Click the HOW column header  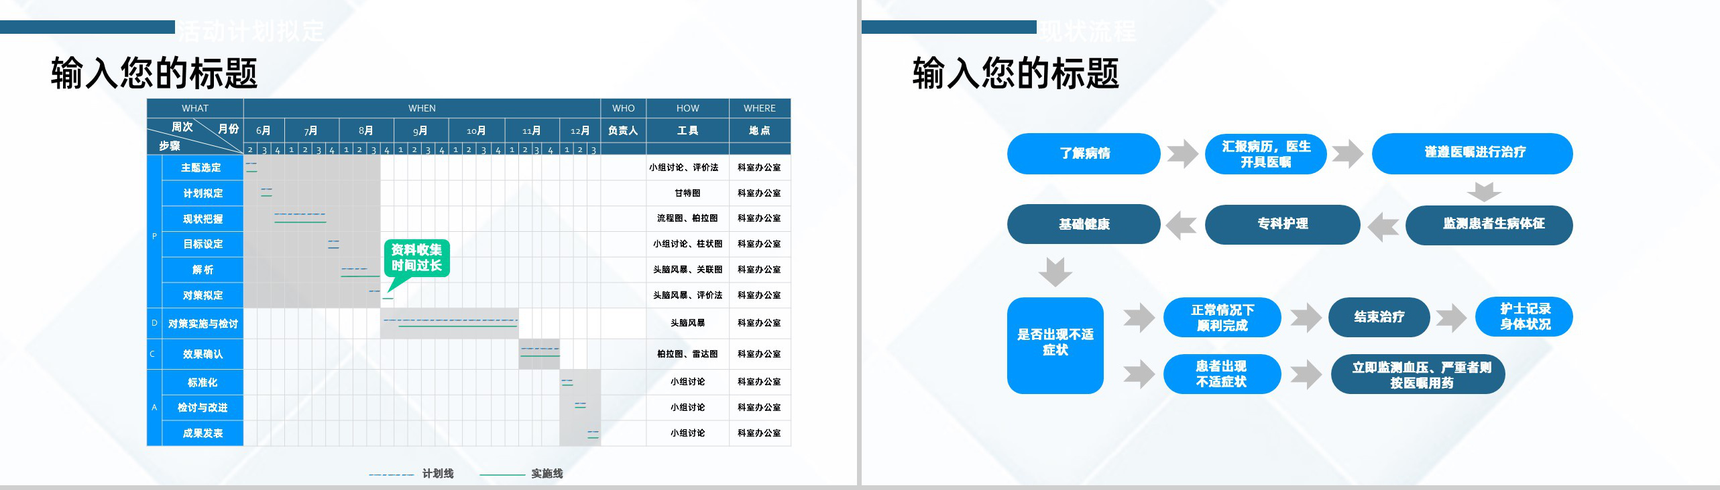[687, 108]
